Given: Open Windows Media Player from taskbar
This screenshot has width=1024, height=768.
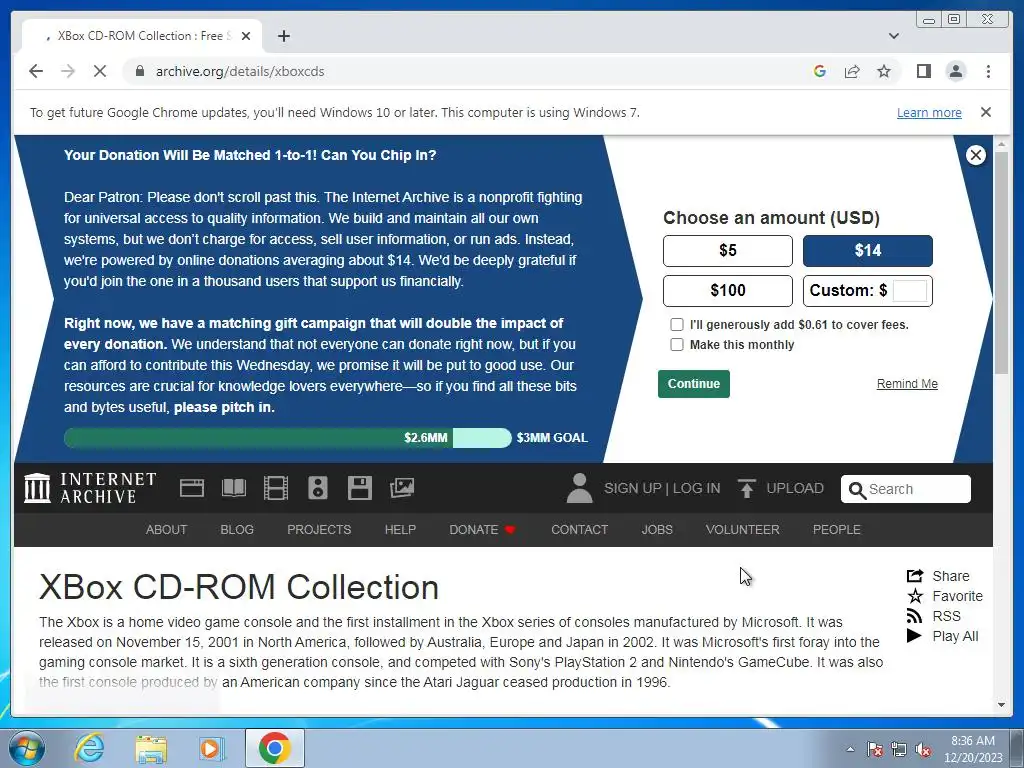Looking at the screenshot, I should [212, 748].
